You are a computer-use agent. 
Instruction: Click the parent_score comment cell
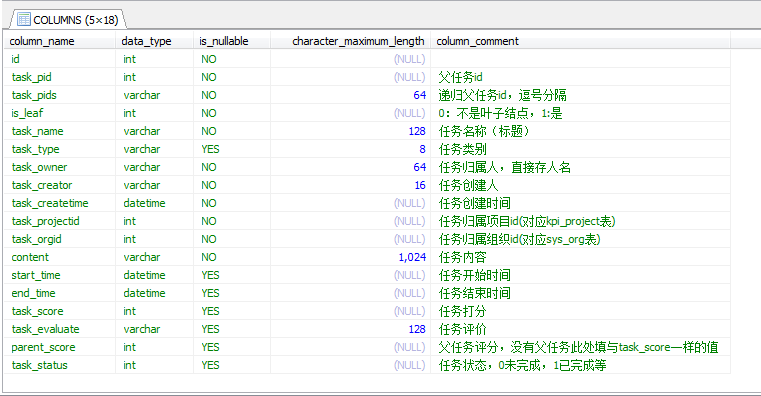coord(580,347)
